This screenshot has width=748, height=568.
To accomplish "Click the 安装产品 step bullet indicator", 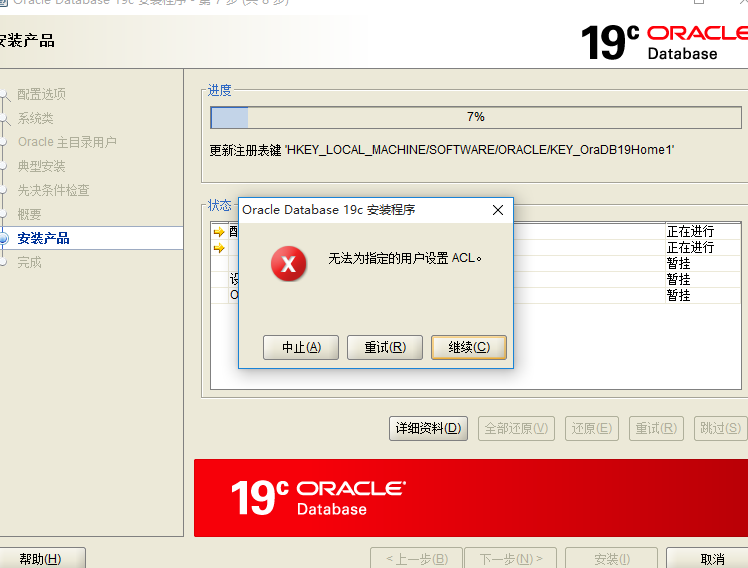I will pos(3,238).
